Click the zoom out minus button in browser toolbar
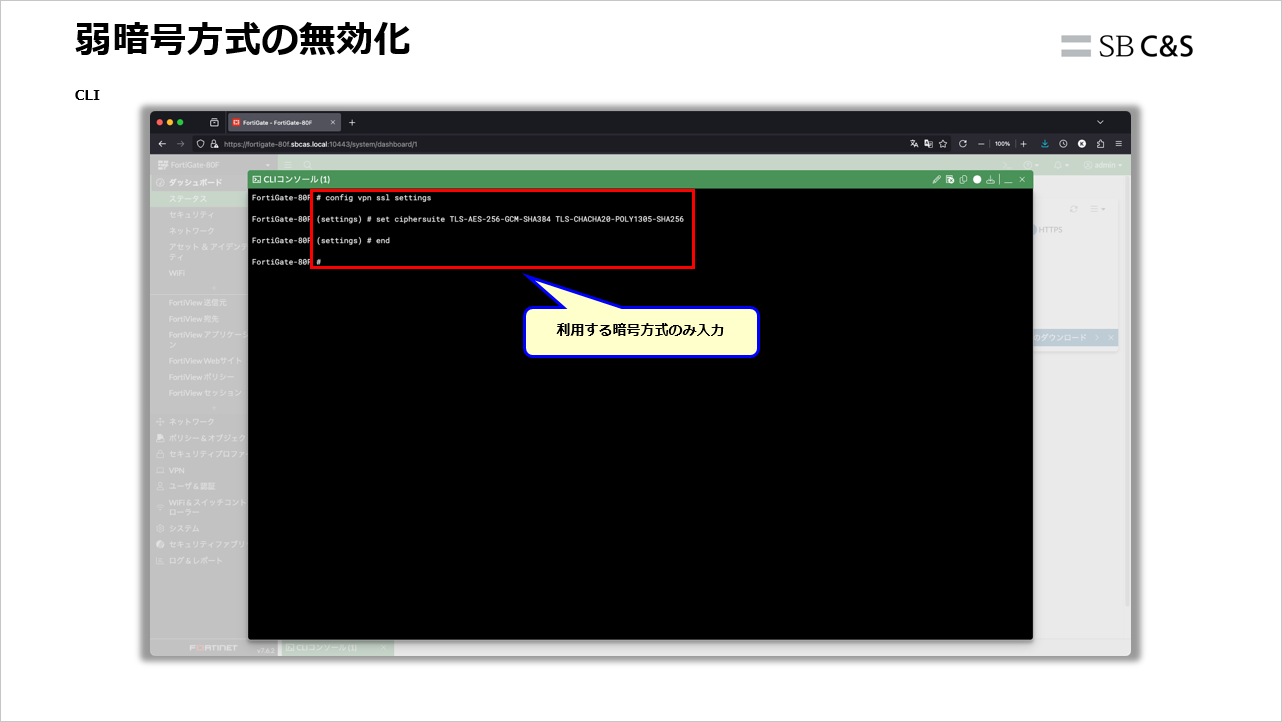The height and width of the screenshot is (722, 1282). click(x=982, y=143)
